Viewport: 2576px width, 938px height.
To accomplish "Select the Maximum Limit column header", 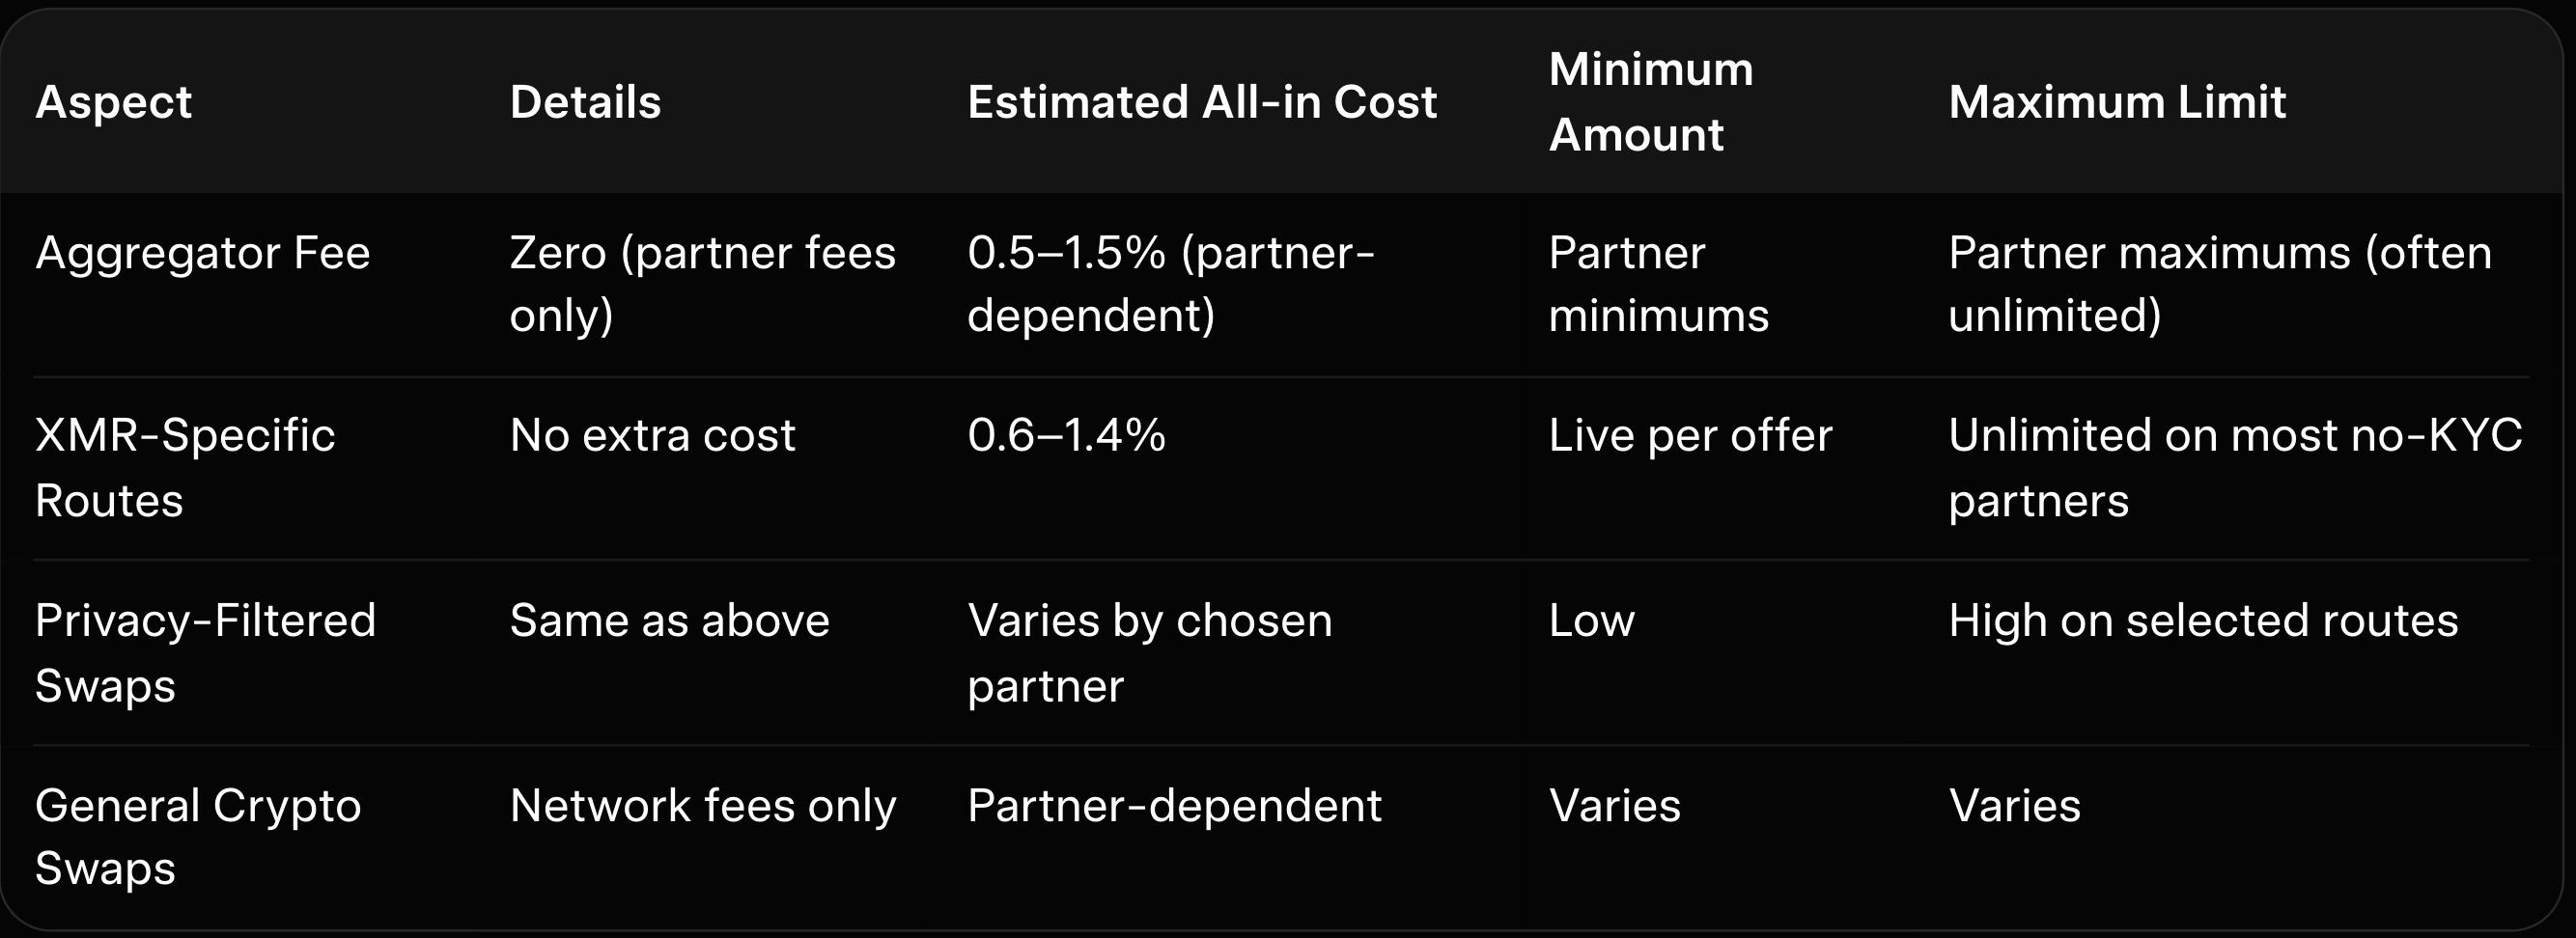I will click(x=2116, y=102).
